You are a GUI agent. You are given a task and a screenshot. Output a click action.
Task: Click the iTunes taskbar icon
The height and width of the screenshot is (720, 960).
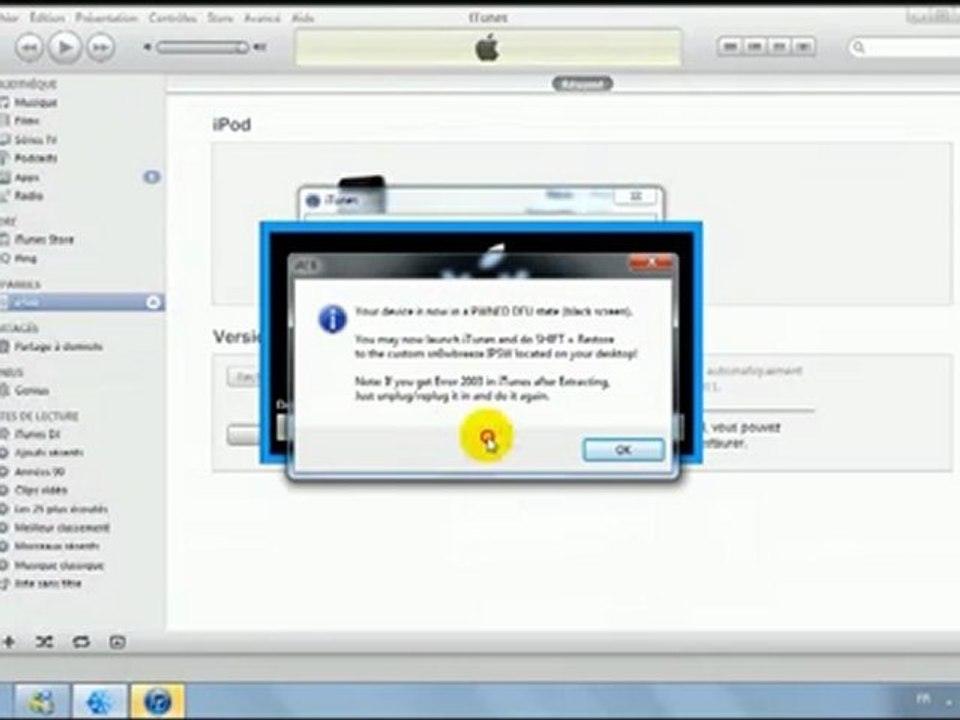(157, 701)
